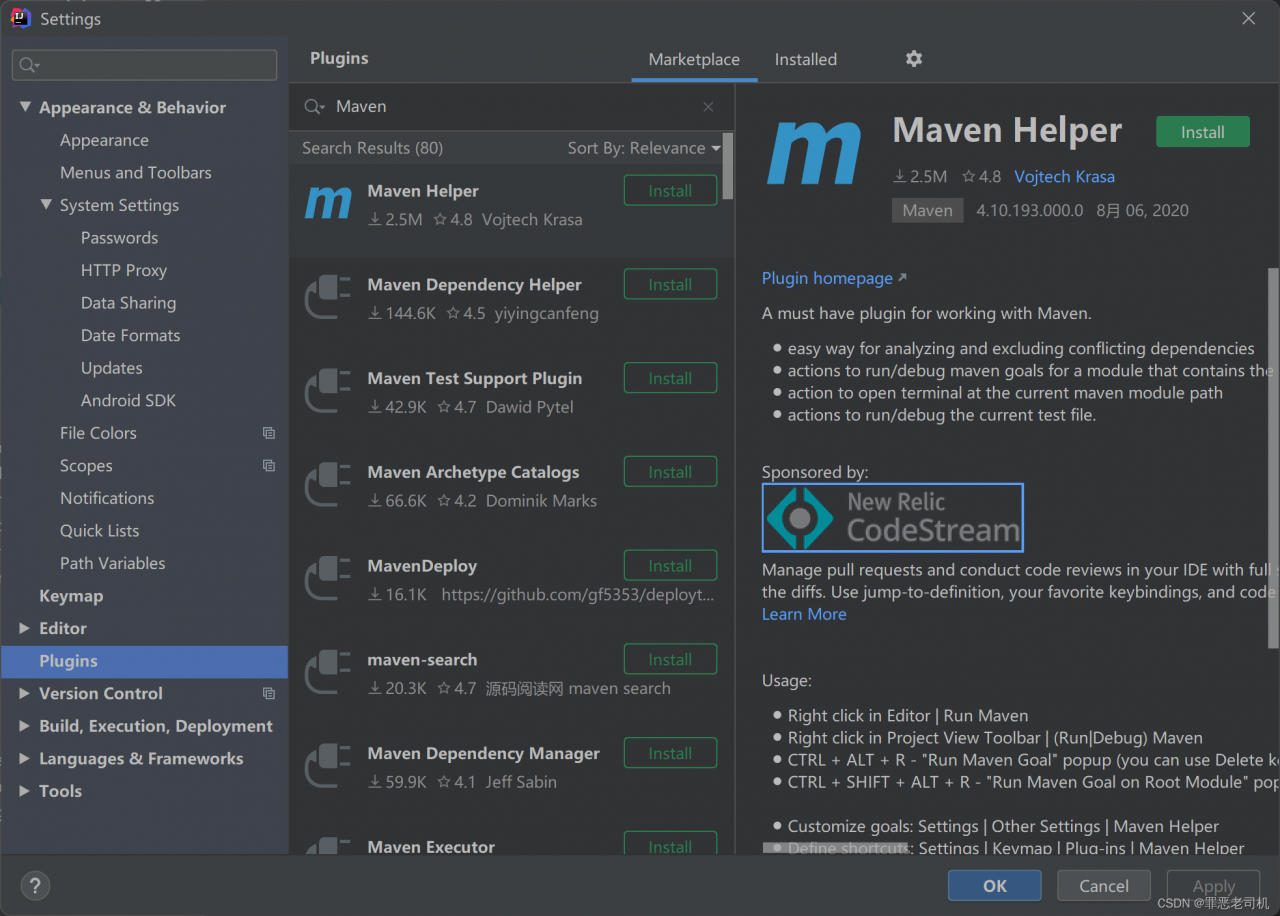
Task: Install the Maven Dependency Helper plugin
Action: pyautogui.click(x=670, y=285)
